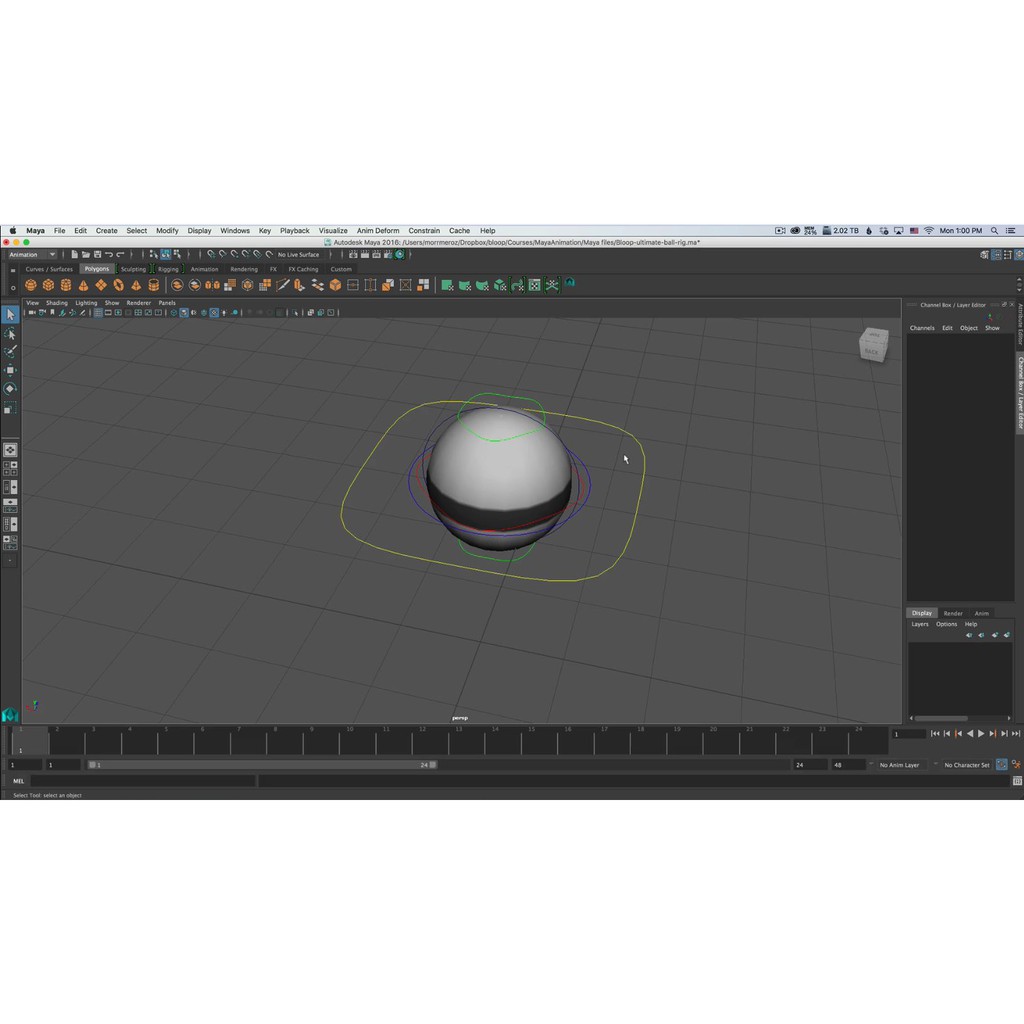Open the No Character Set dropdown
The width and height of the screenshot is (1024, 1024).
[966, 765]
